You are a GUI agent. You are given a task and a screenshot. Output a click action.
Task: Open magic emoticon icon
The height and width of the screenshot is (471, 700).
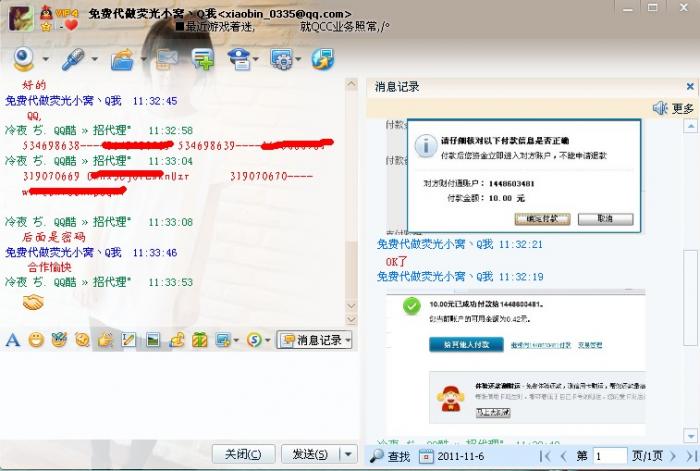(x=59, y=340)
